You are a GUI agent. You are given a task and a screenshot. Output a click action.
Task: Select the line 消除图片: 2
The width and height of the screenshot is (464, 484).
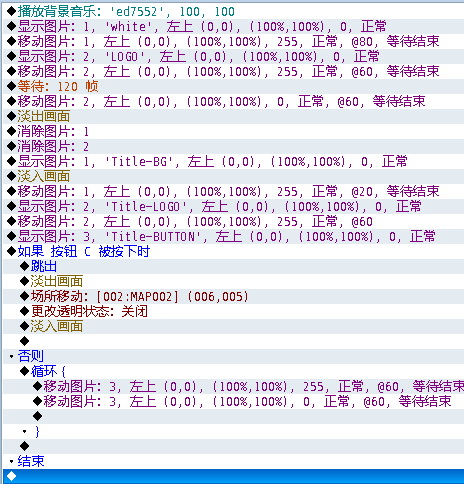coord(233,147)
